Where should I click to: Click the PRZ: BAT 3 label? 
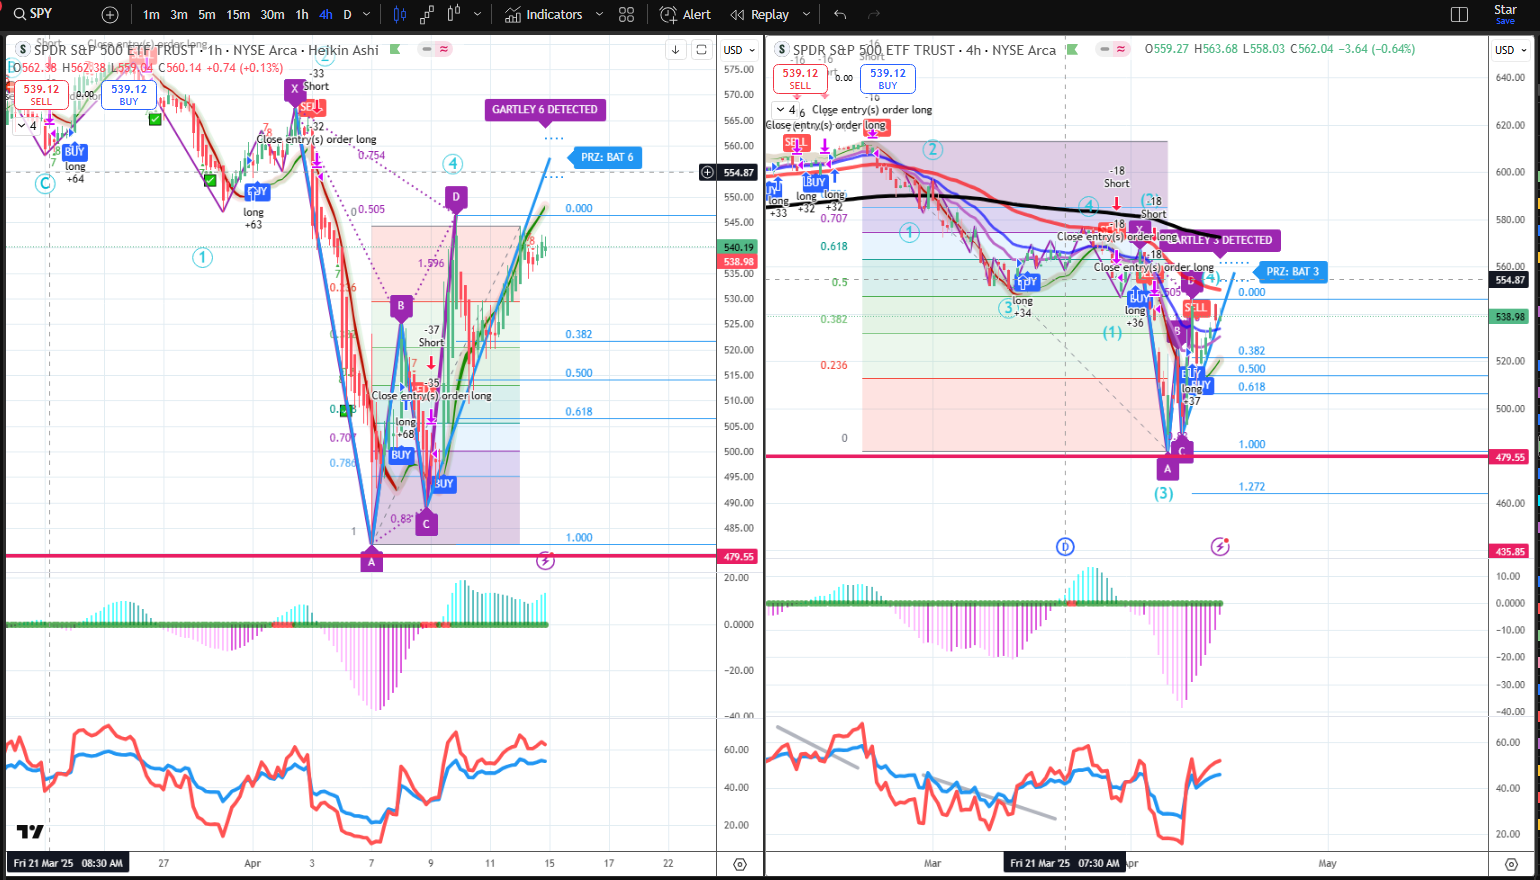coord(1293,272)
